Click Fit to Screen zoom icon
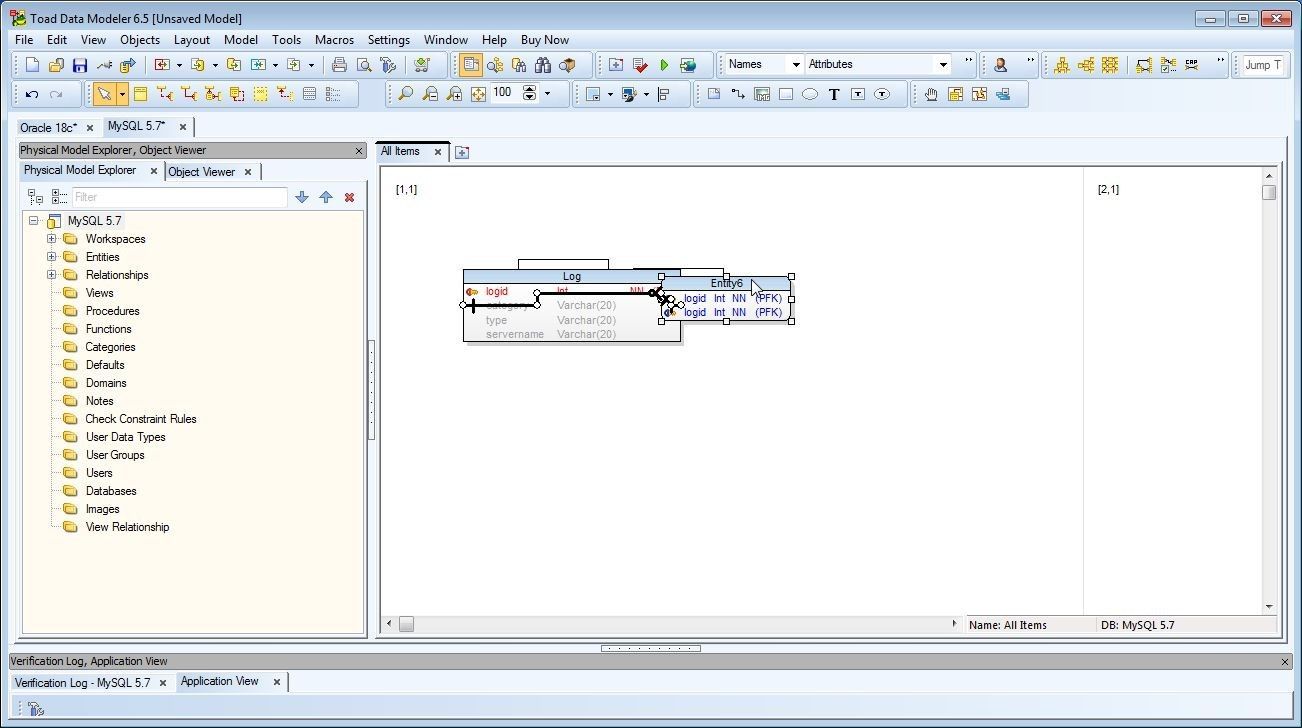Screen dimensions: 1302x728 tap(478, 94)
